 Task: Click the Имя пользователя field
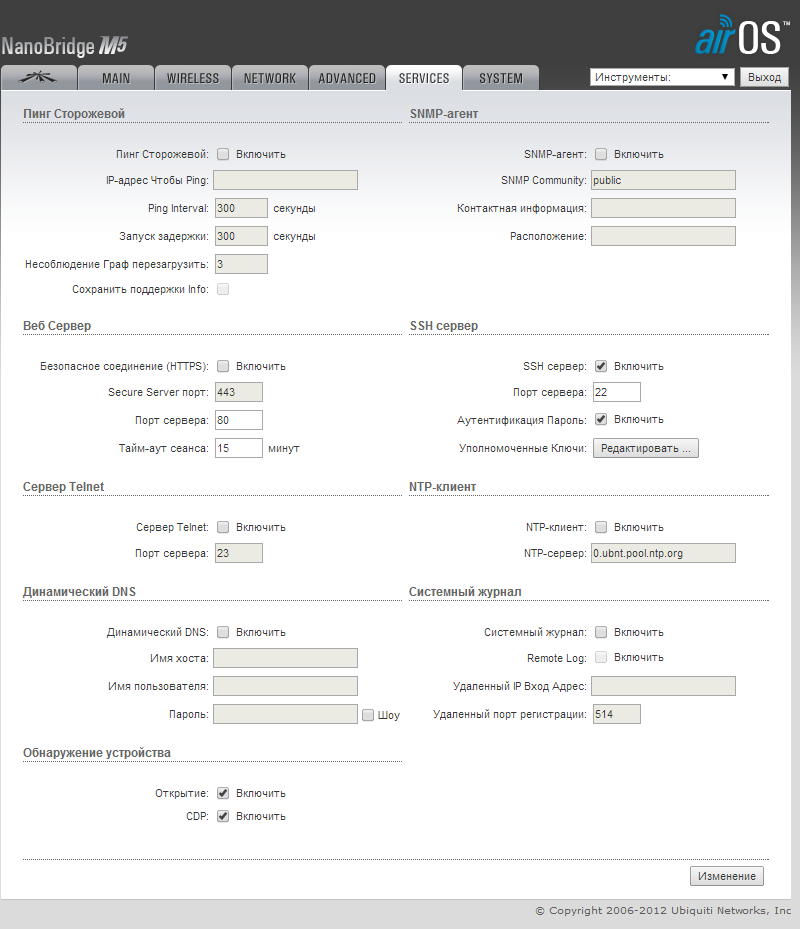coord(286,685)
